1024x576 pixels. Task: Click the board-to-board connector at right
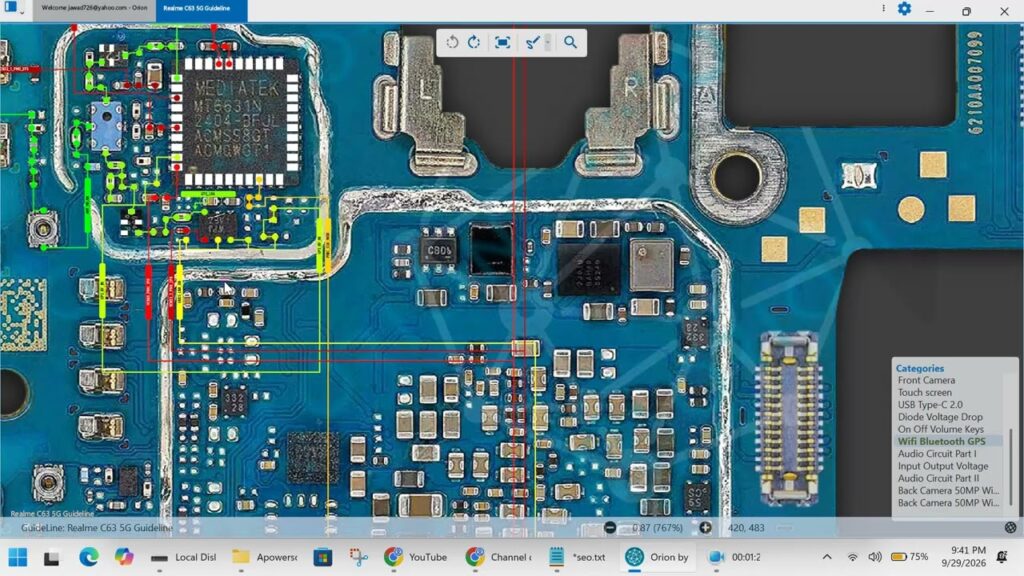[788, 418]
